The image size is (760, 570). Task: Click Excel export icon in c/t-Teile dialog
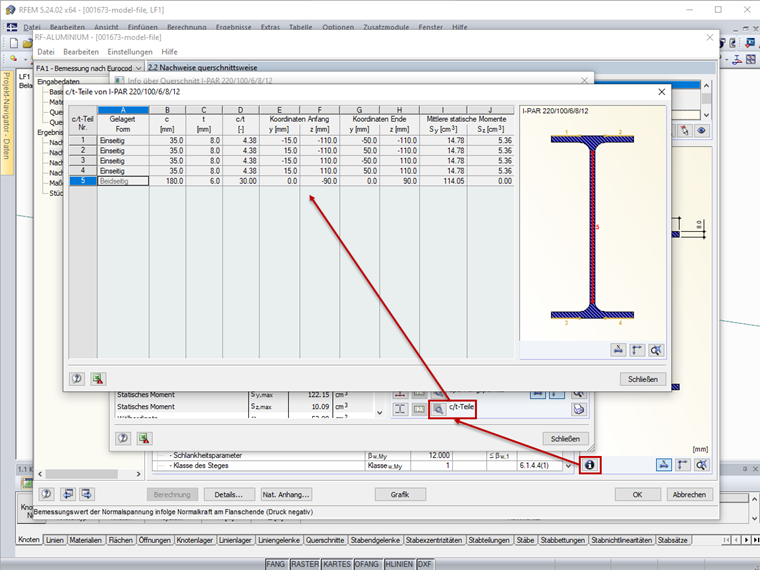tap(98, 379)
